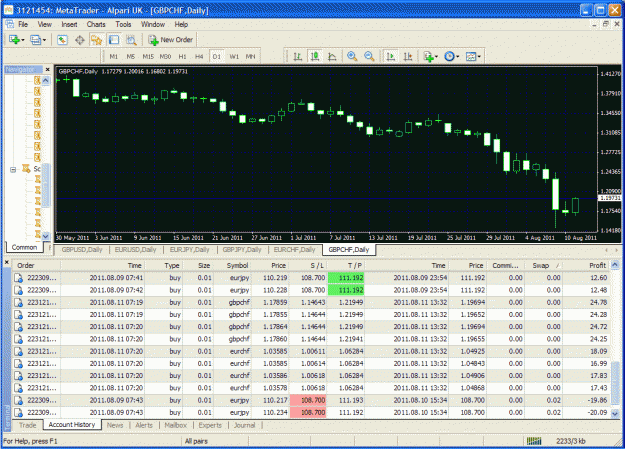The image size is (625, 449).
Task: Select the line chart type icon
Action: (332, 57)
